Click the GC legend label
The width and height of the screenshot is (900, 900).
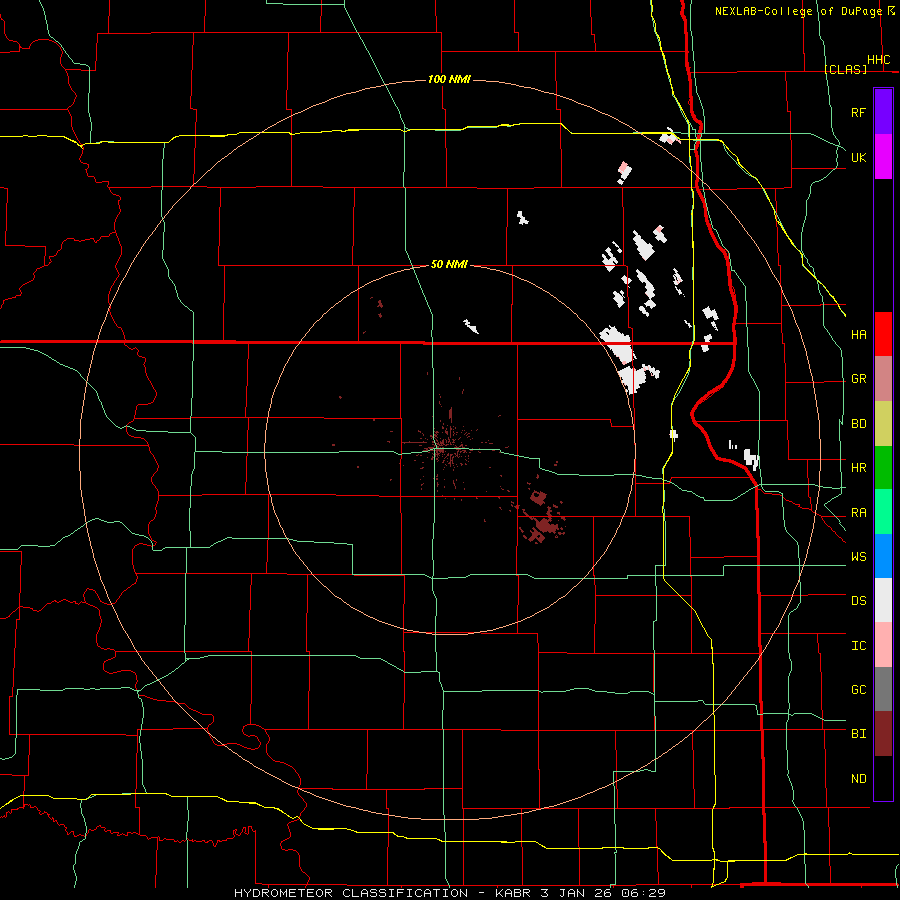[858, 690]
